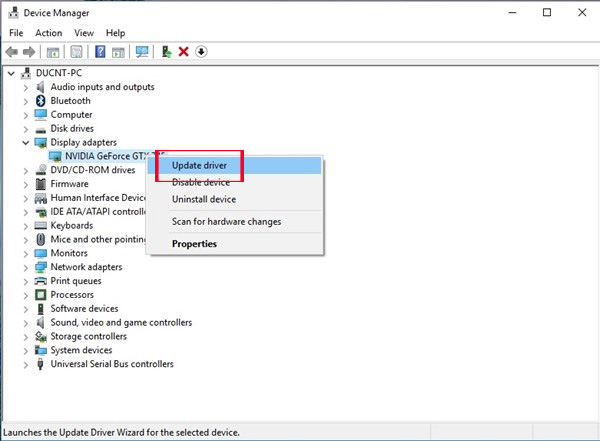
Task: Collapse the DUCNT-PC root node
Action: [11, 74]
